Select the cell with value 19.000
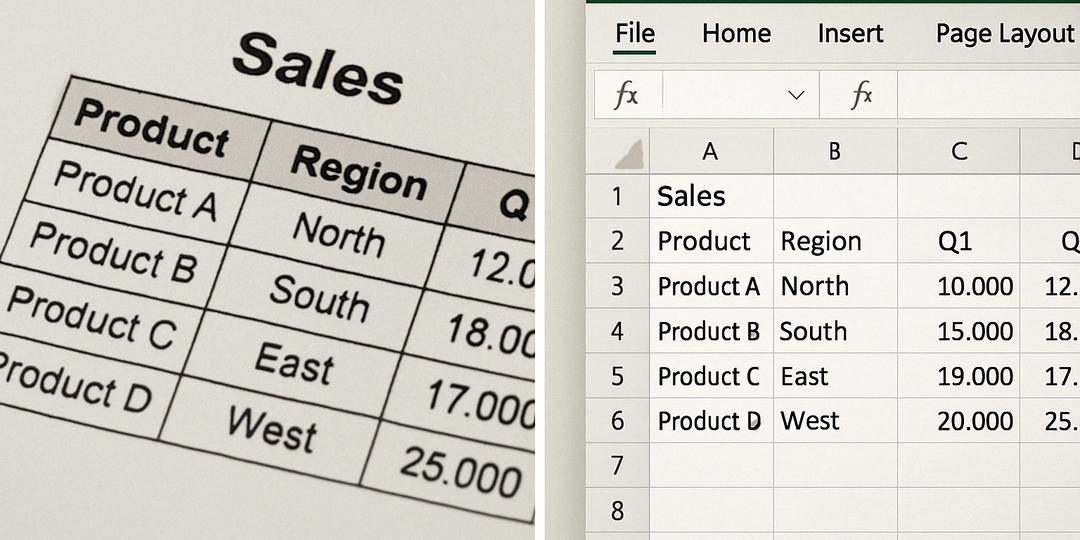Screen dimensions: 1080x540 (974, 376)
